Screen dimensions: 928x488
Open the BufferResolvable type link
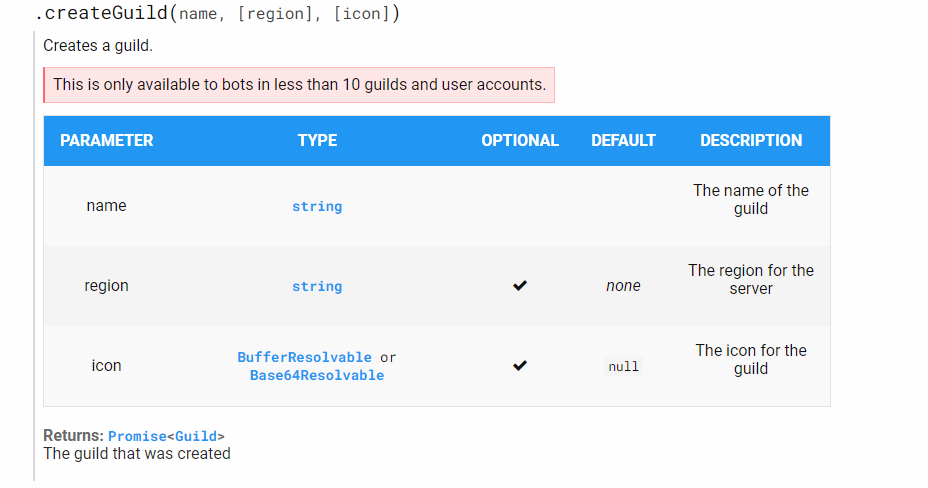click(304, 357)
